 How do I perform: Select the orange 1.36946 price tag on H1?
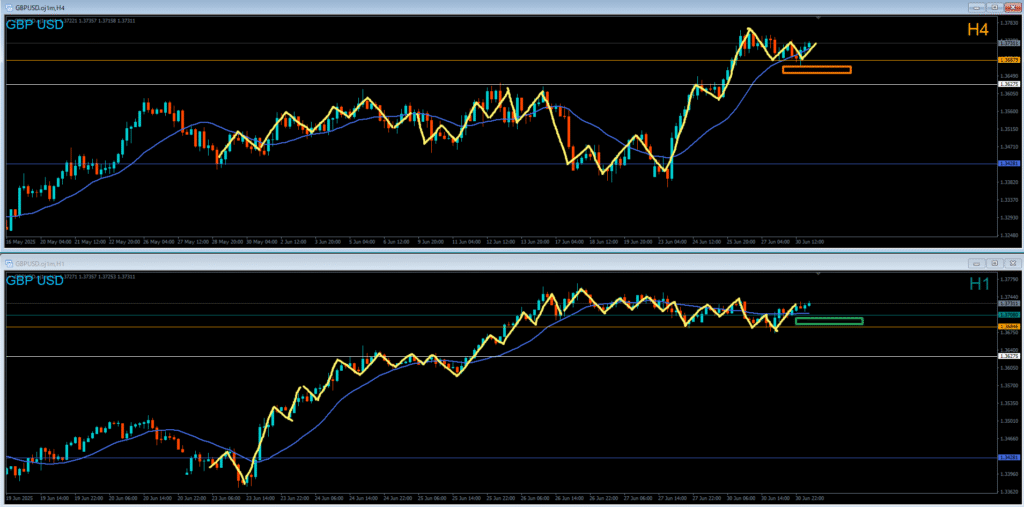(1010, 325)
